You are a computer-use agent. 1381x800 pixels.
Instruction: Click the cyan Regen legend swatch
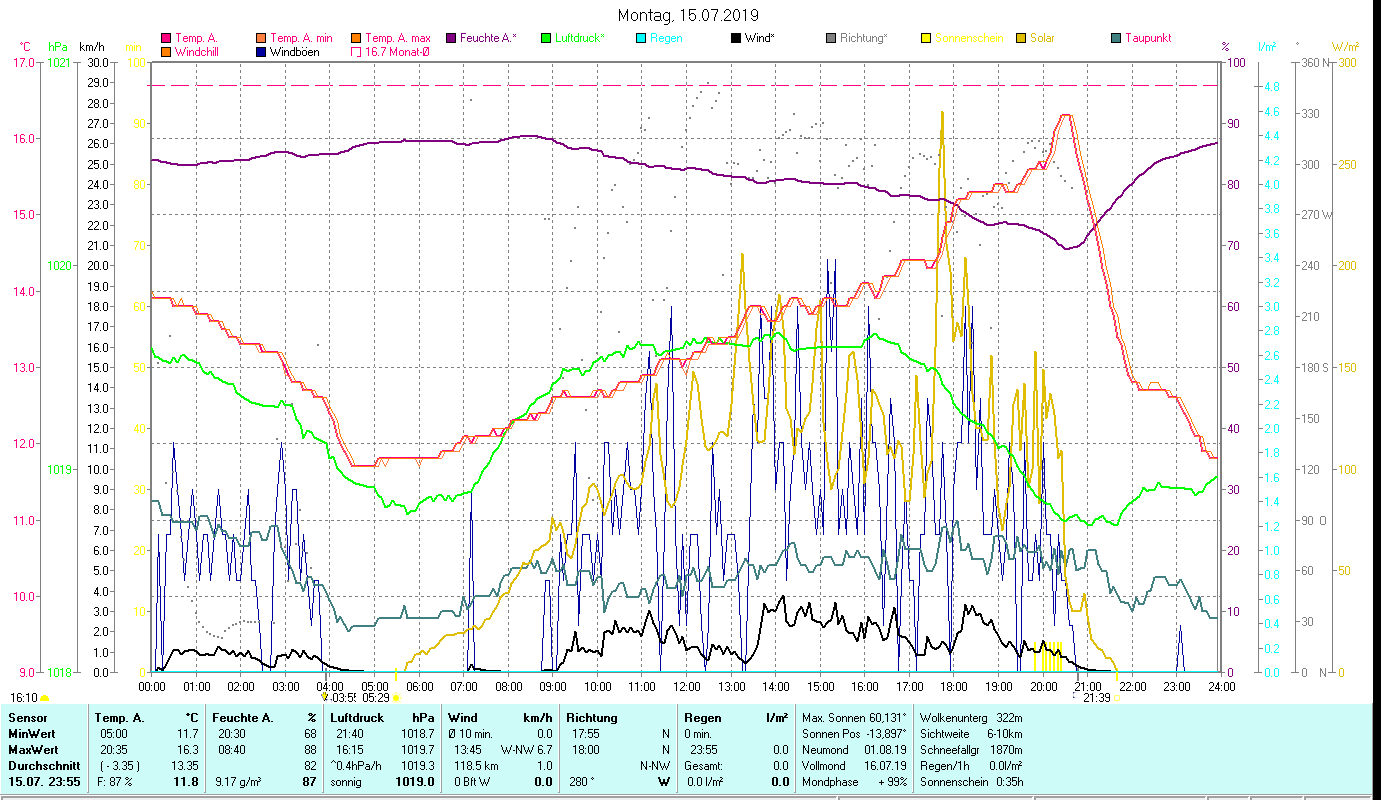tap(641, 38)
